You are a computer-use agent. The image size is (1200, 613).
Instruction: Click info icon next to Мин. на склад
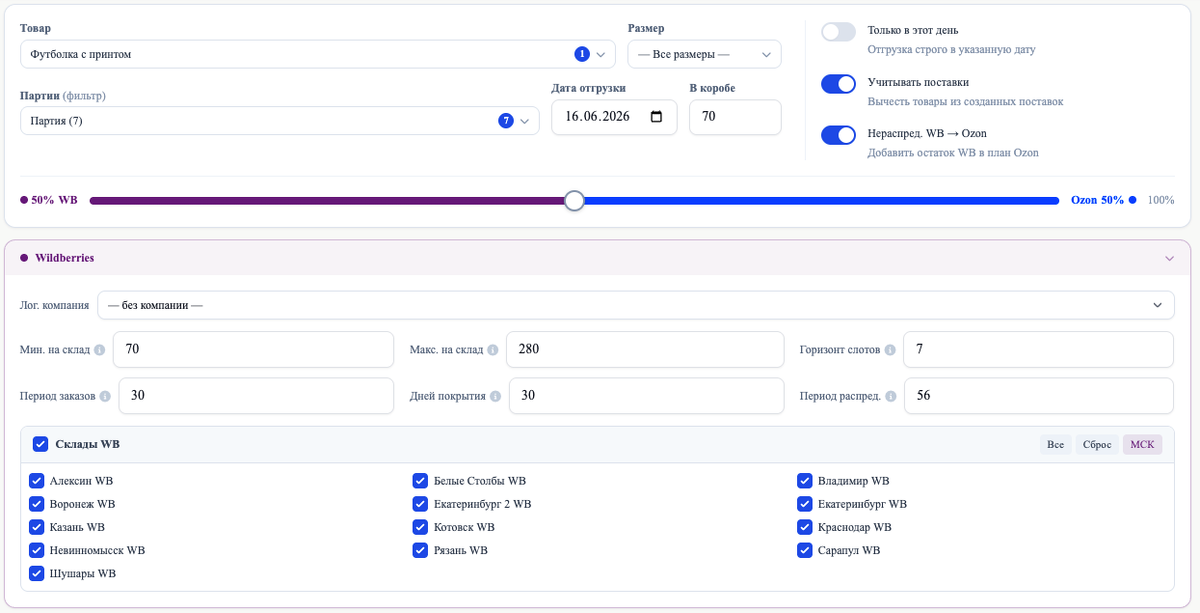point(100,350)
